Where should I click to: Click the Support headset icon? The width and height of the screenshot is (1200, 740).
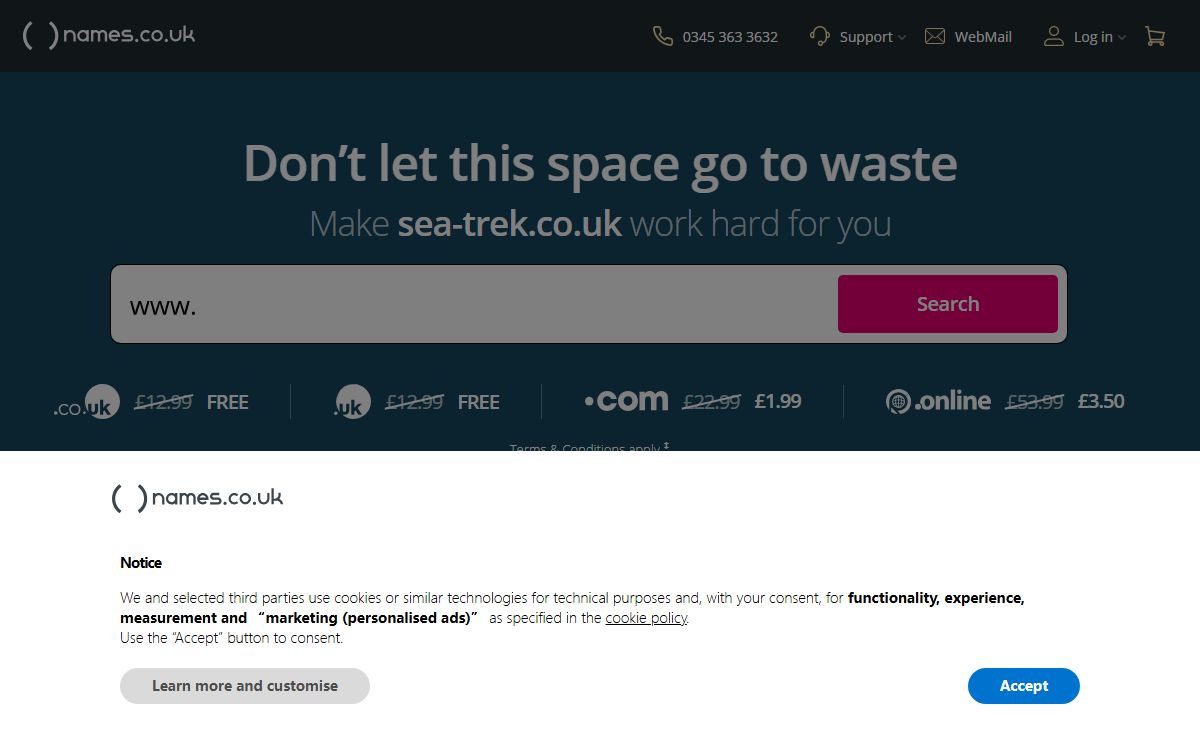820,36
